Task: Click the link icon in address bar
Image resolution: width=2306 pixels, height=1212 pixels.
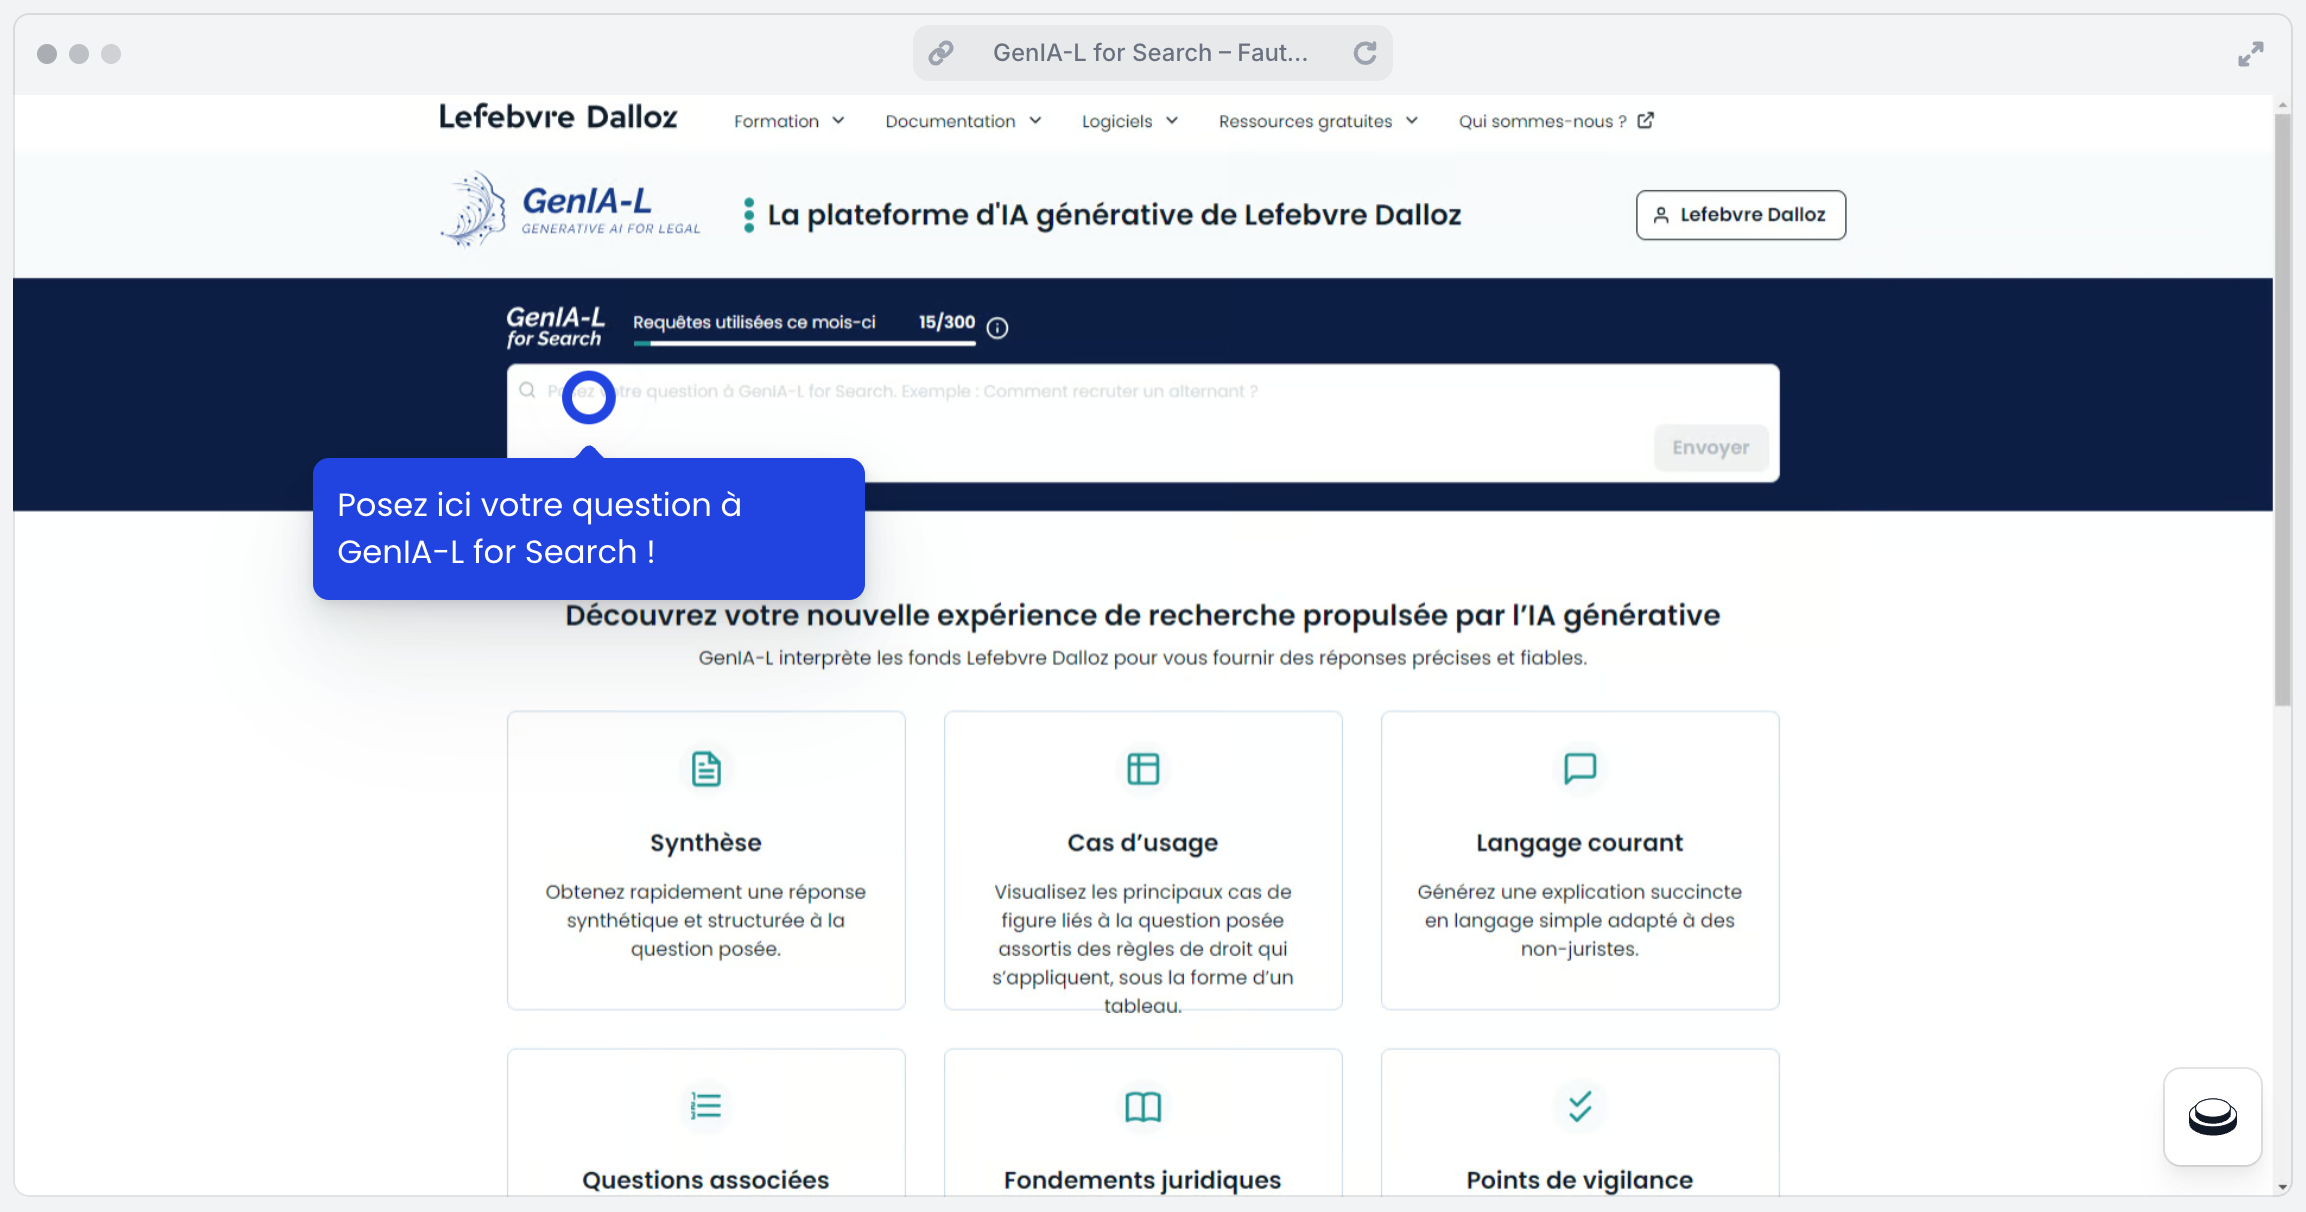Action: (x=941, y=53)
